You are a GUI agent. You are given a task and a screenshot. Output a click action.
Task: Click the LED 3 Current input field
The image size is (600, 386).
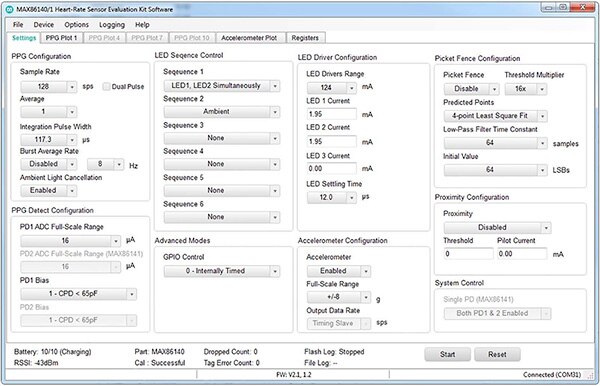[332, 169]
